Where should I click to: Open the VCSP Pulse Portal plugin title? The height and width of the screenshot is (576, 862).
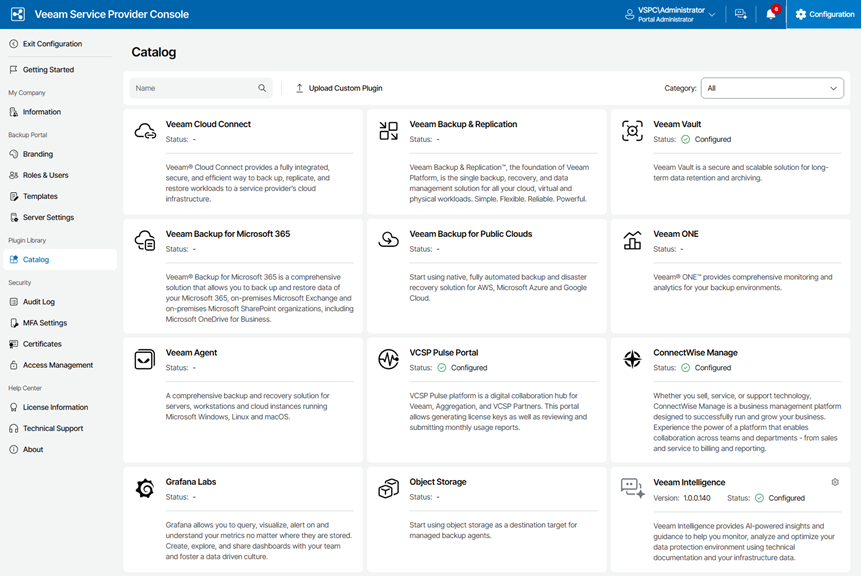coord(444,353)
